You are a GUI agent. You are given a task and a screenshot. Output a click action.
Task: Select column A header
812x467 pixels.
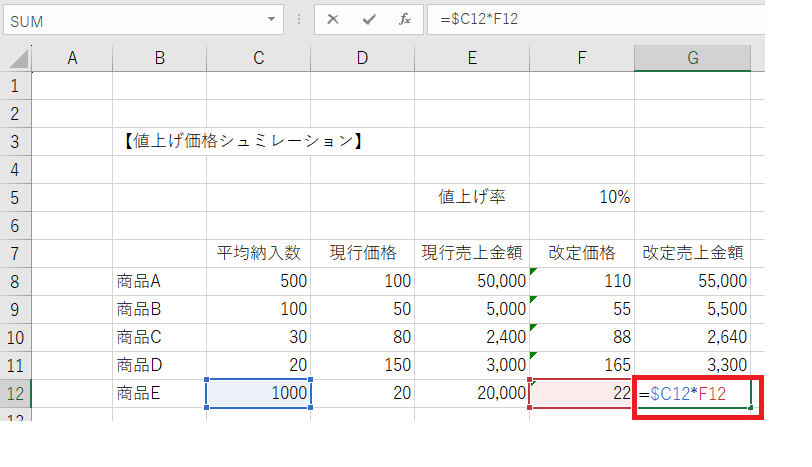click(72, 58)
